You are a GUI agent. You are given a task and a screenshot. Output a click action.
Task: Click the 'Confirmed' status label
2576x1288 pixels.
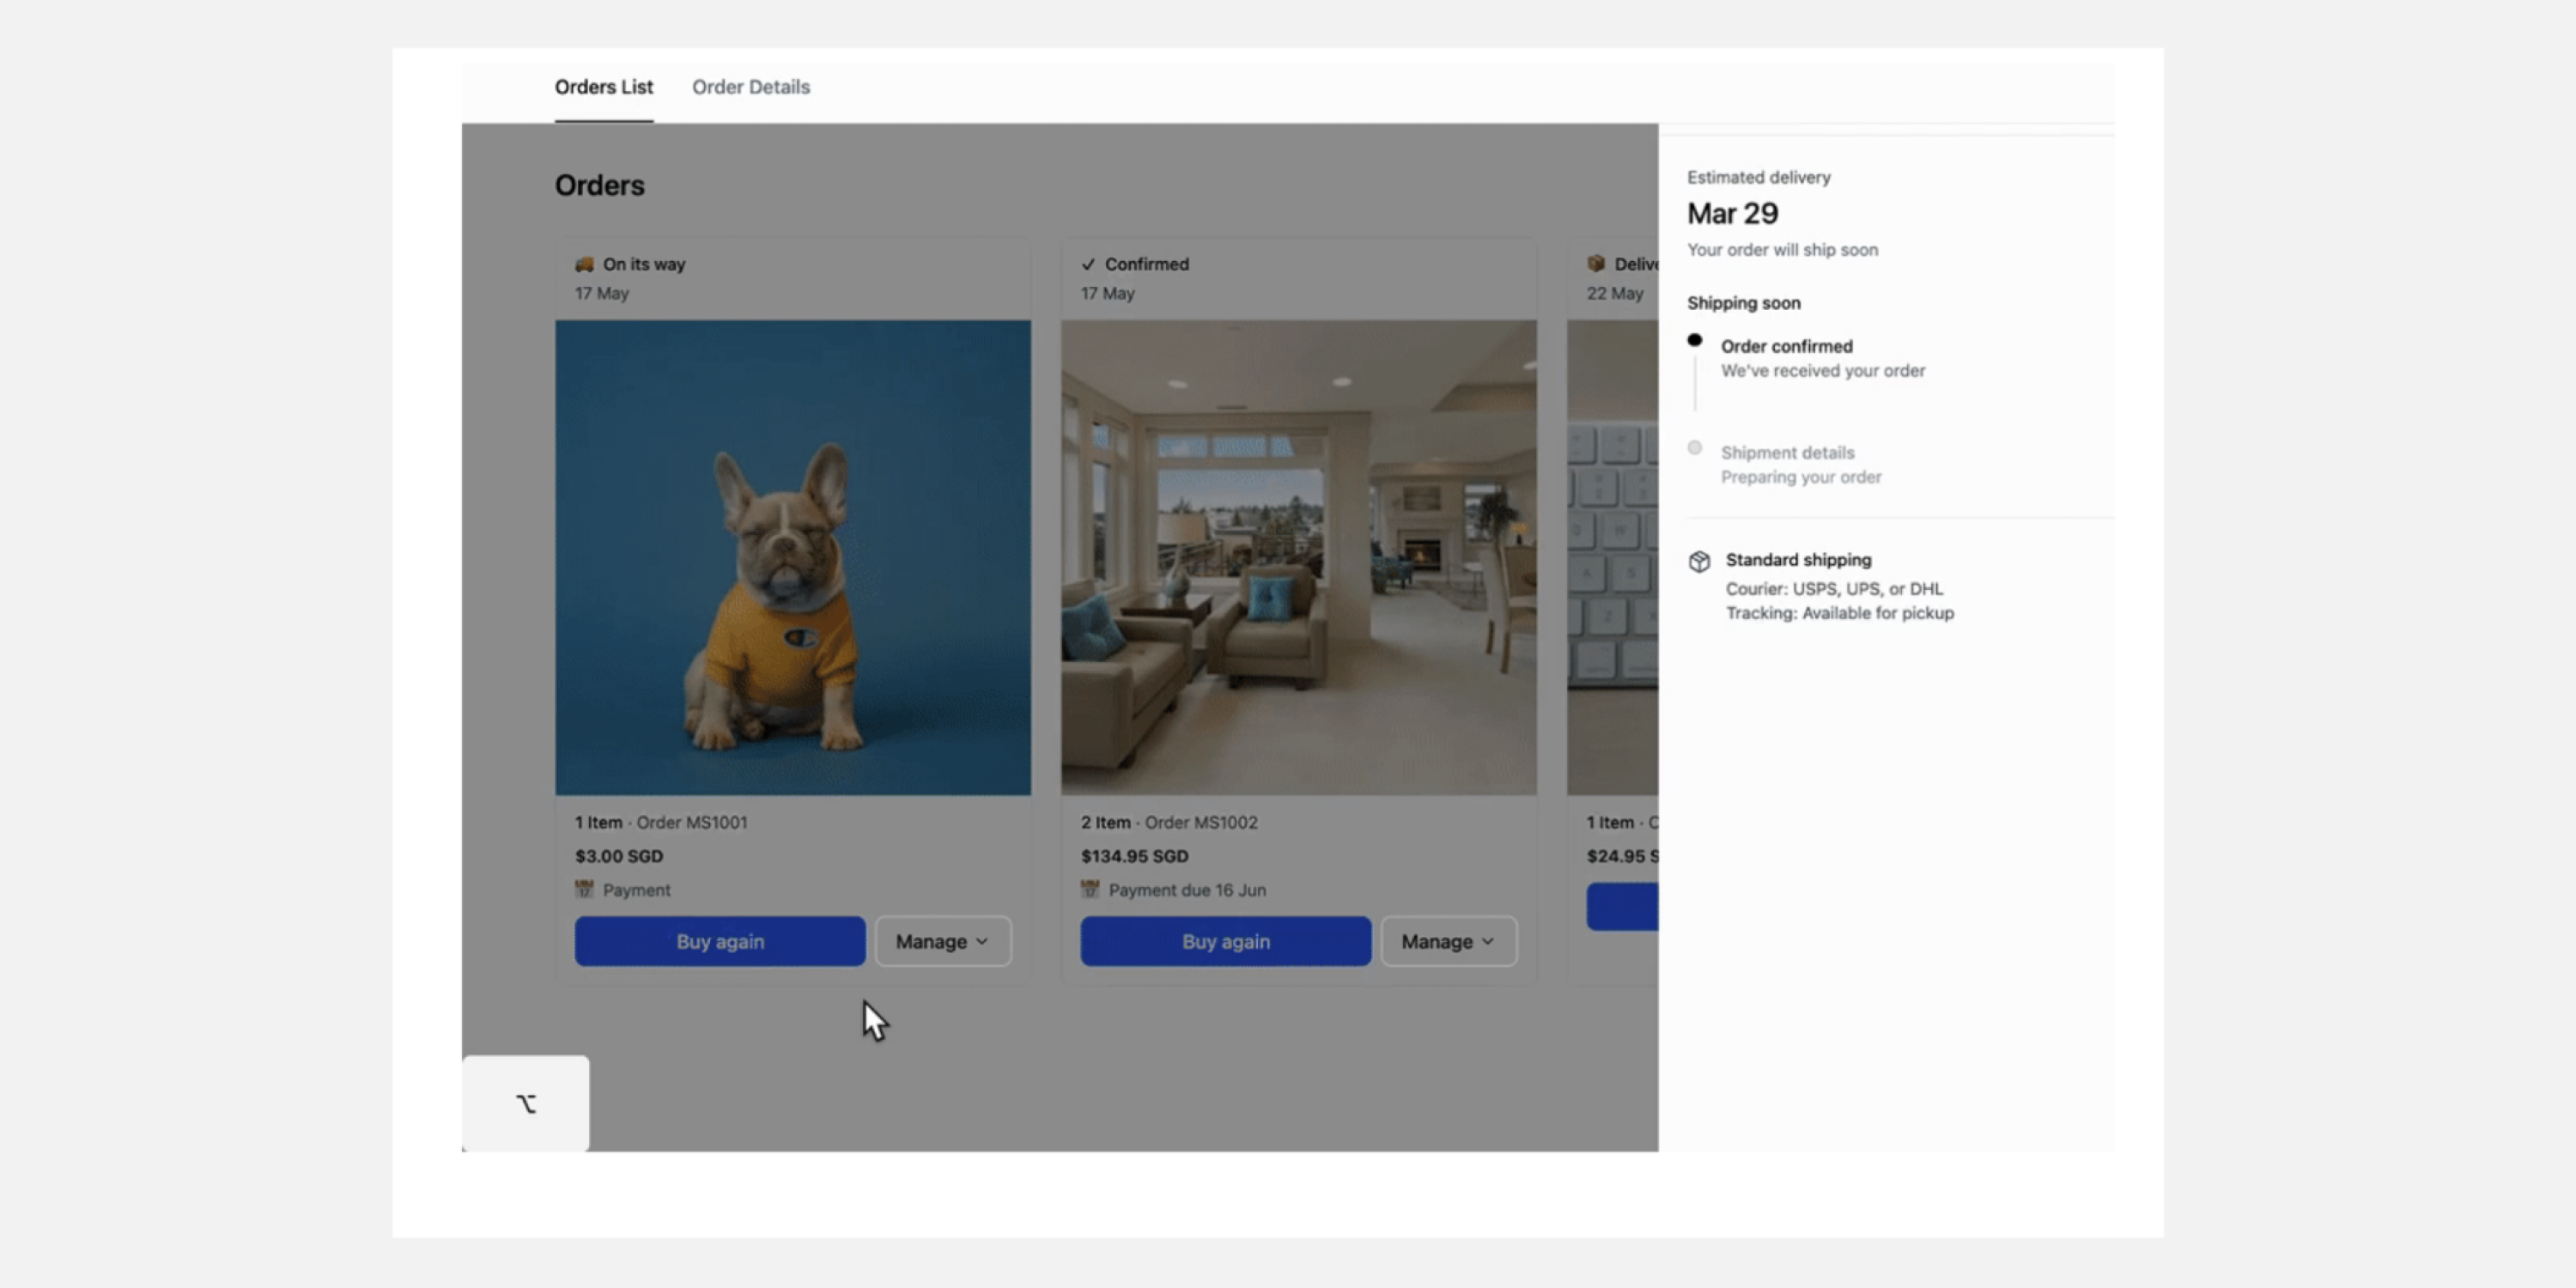(x=1147, y=264)
